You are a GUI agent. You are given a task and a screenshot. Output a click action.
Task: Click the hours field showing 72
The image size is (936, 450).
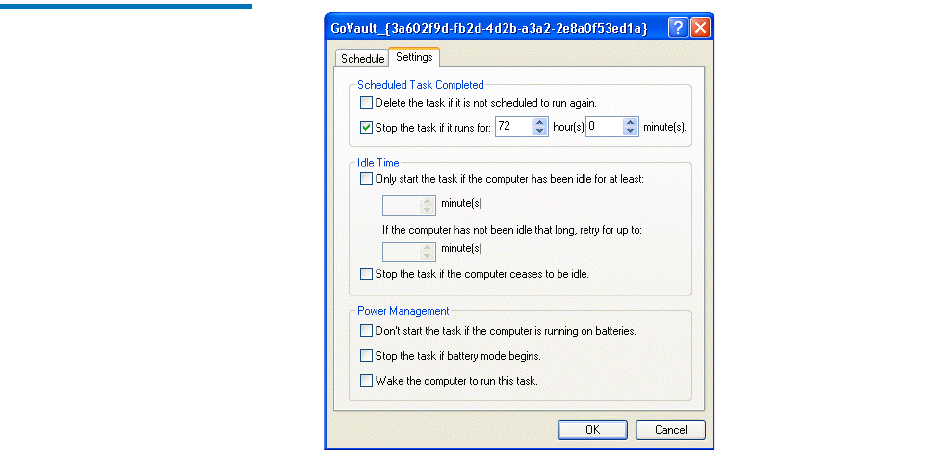click(512, 127)
